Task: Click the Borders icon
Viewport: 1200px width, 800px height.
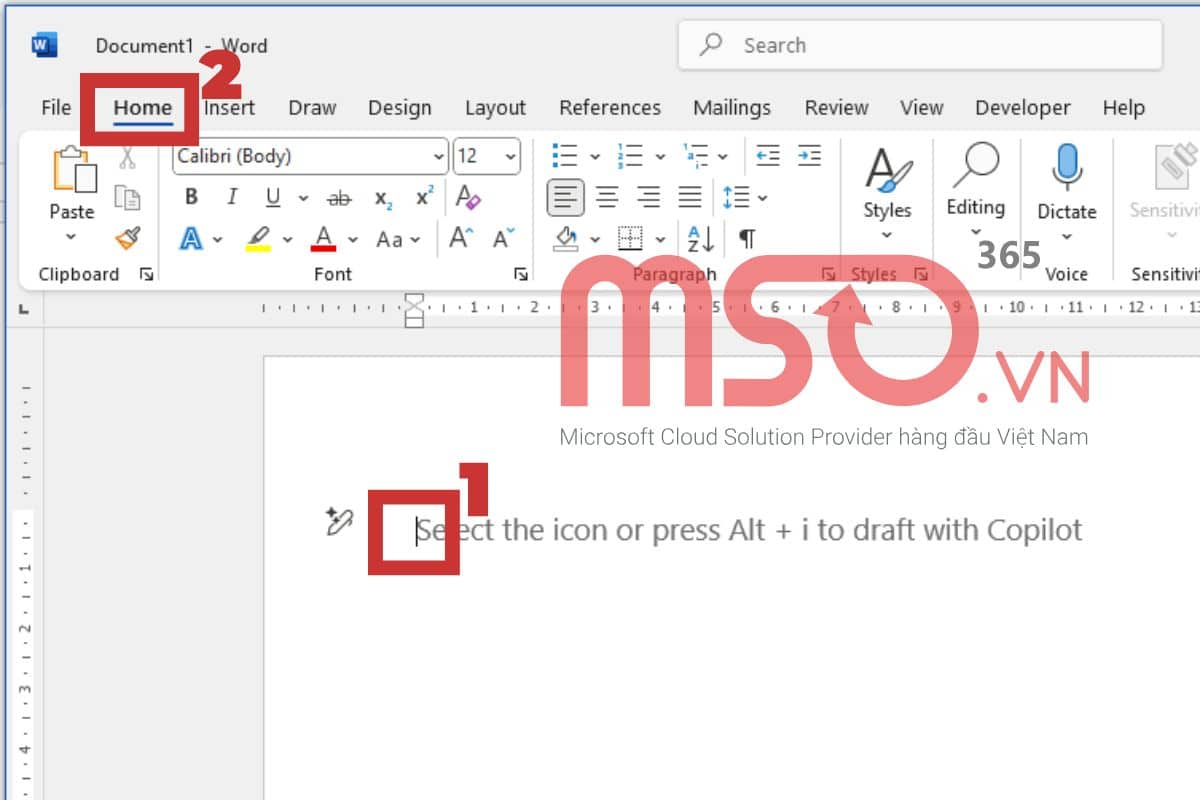Action: coord(630,239)
